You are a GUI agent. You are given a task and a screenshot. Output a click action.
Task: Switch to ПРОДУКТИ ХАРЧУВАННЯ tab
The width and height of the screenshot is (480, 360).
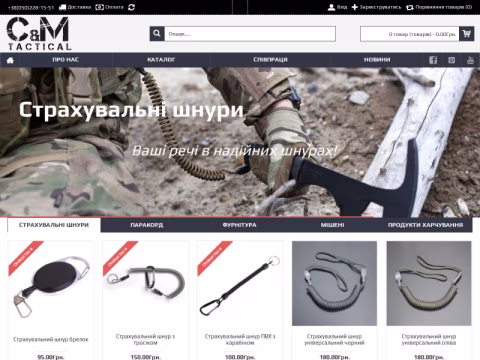coord(425,225)
